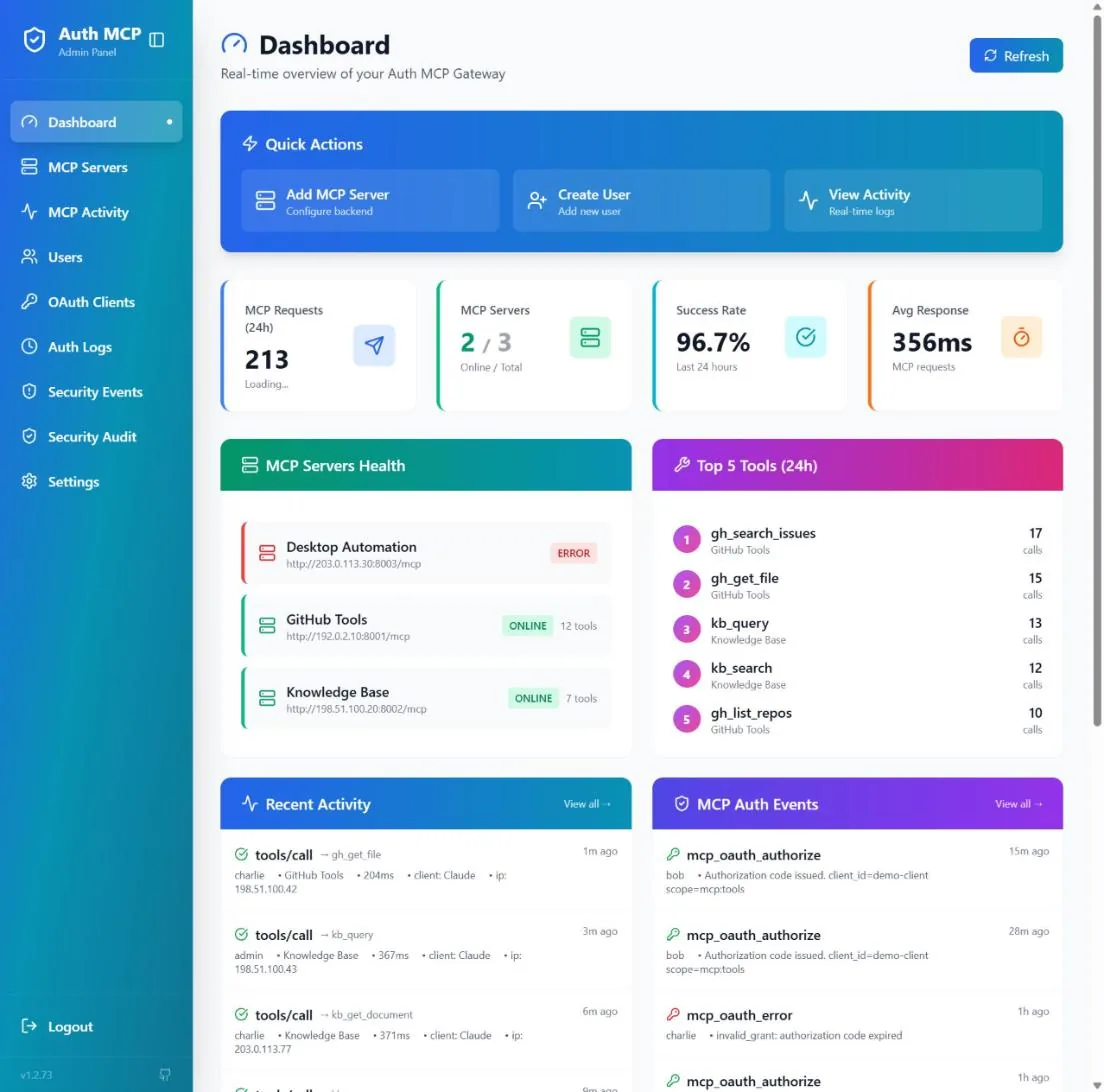Click rank badge 5 for gh_list_repos
The width and height of the screenshot is (1104, 1092).
[x=686, y=719]
